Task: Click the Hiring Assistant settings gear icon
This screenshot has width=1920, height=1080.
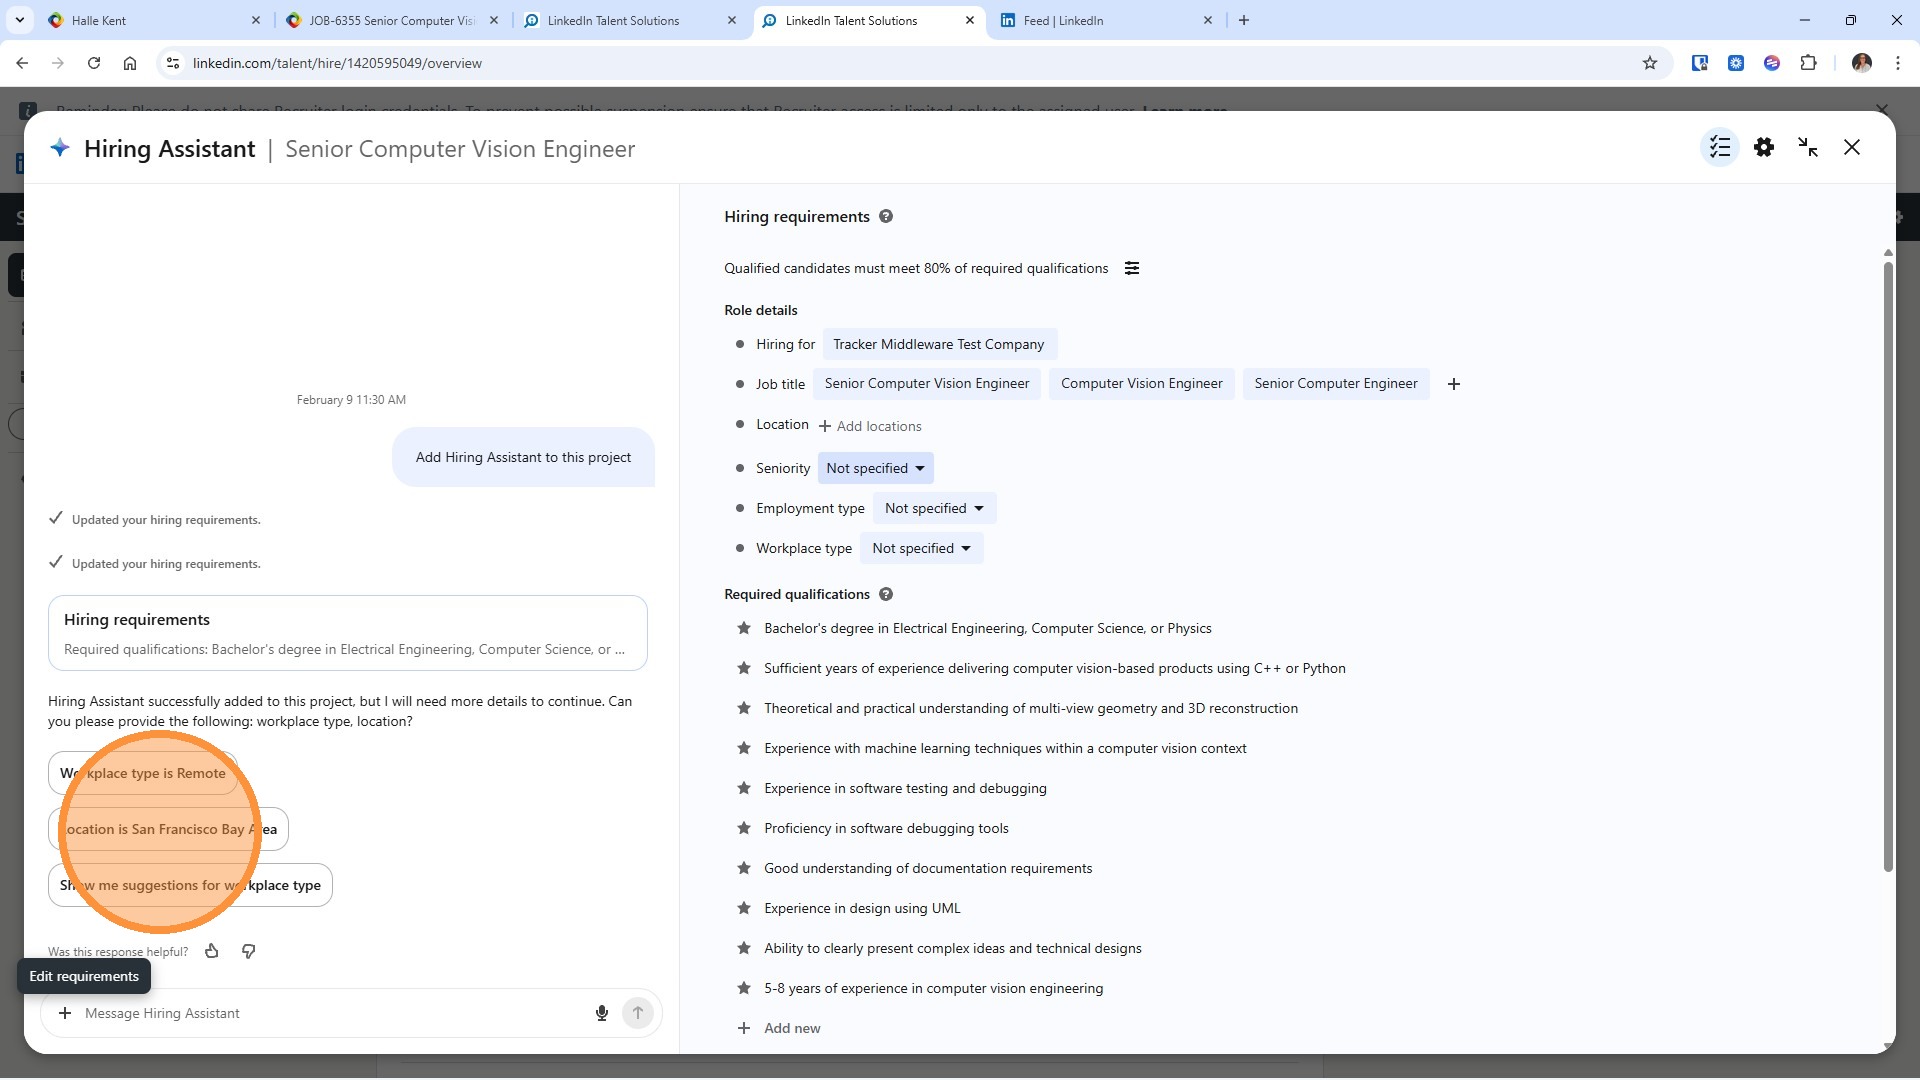Action: pos(1764,148)
